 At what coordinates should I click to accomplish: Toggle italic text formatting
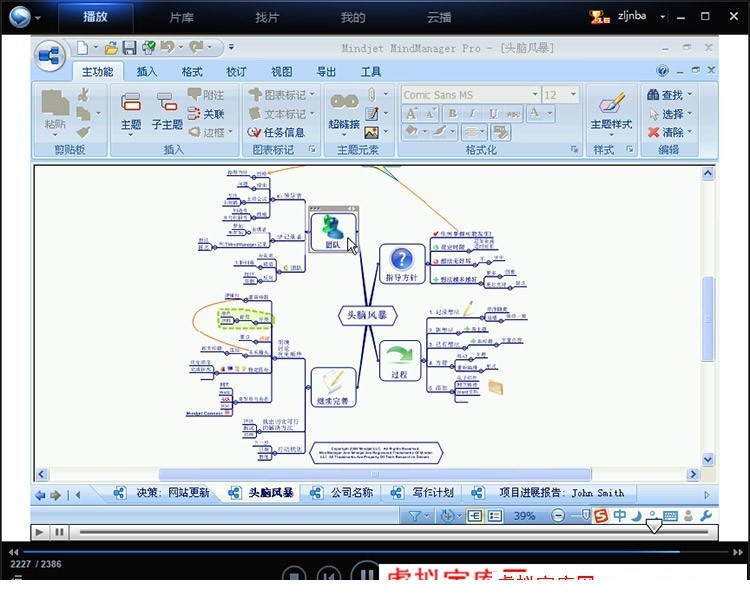(x=473, y=113)
